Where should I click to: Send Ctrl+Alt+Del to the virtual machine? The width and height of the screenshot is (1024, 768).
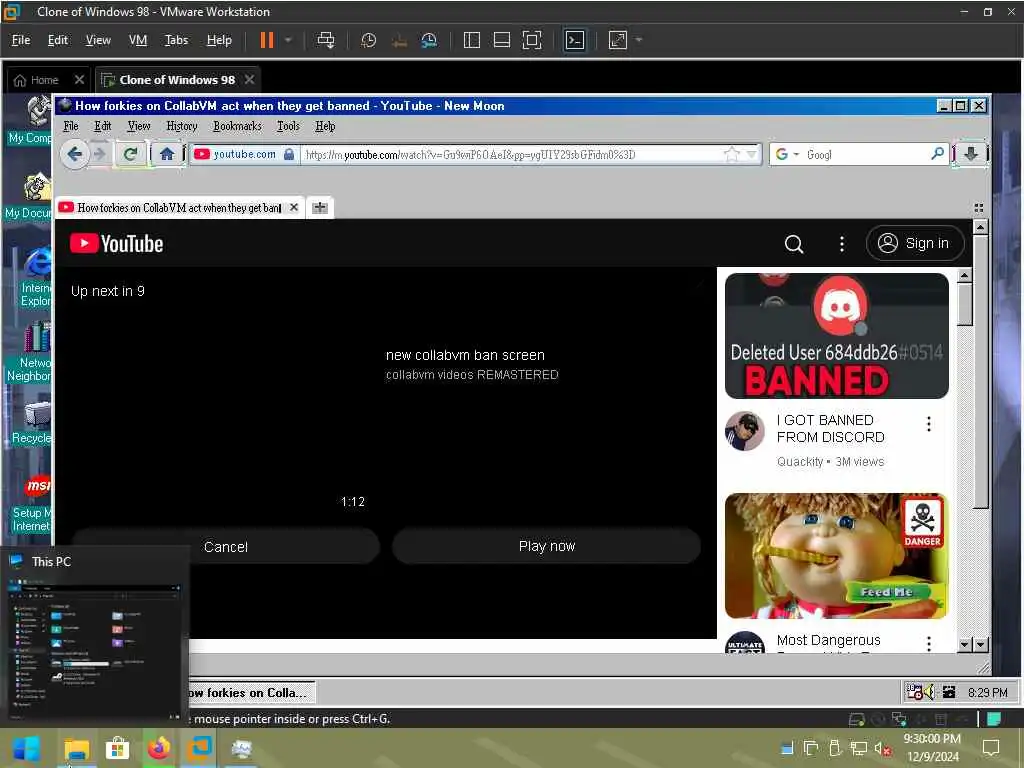coord(325,40)
